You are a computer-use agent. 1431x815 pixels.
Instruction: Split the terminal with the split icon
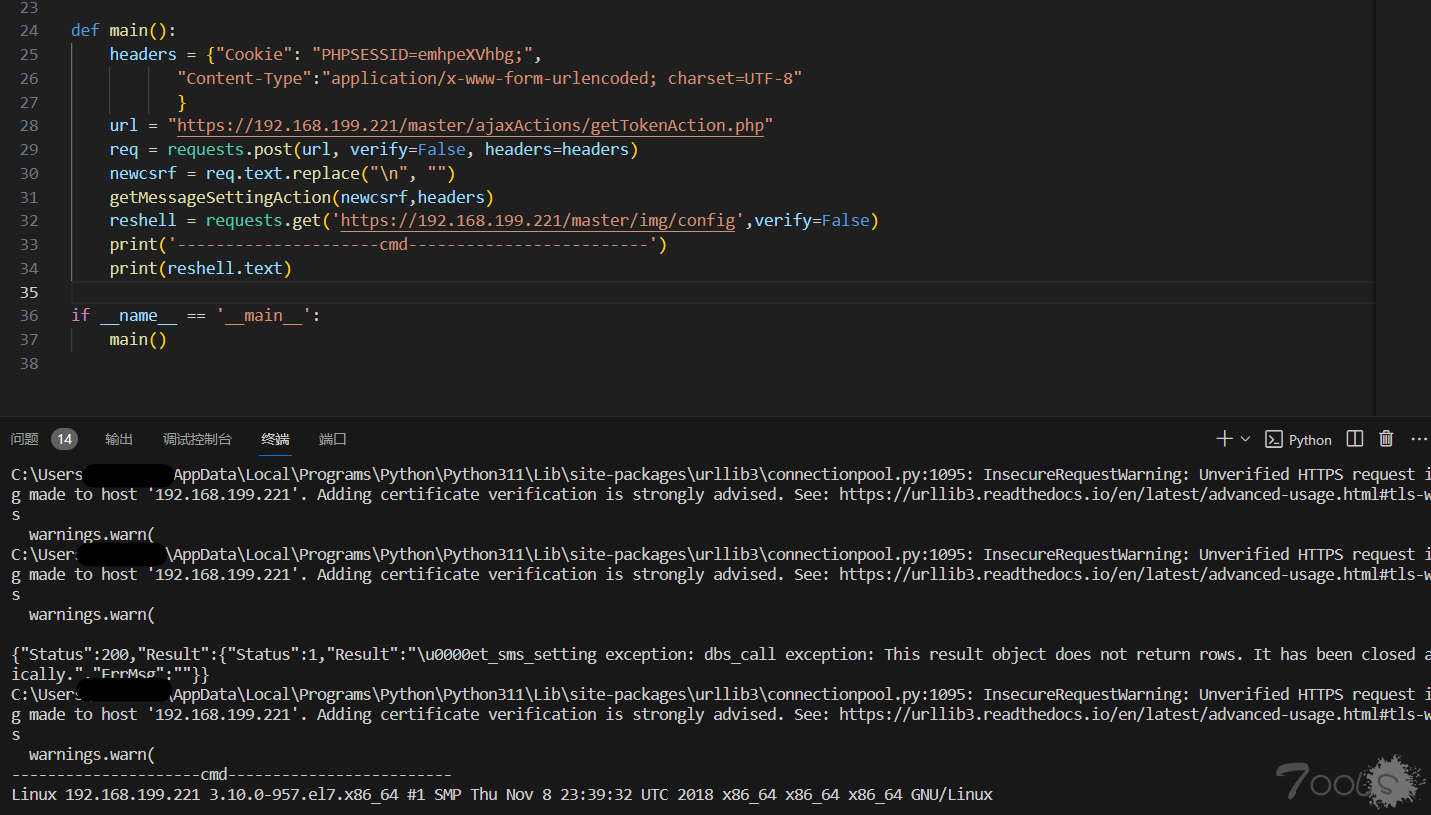tap(1355, 439)
